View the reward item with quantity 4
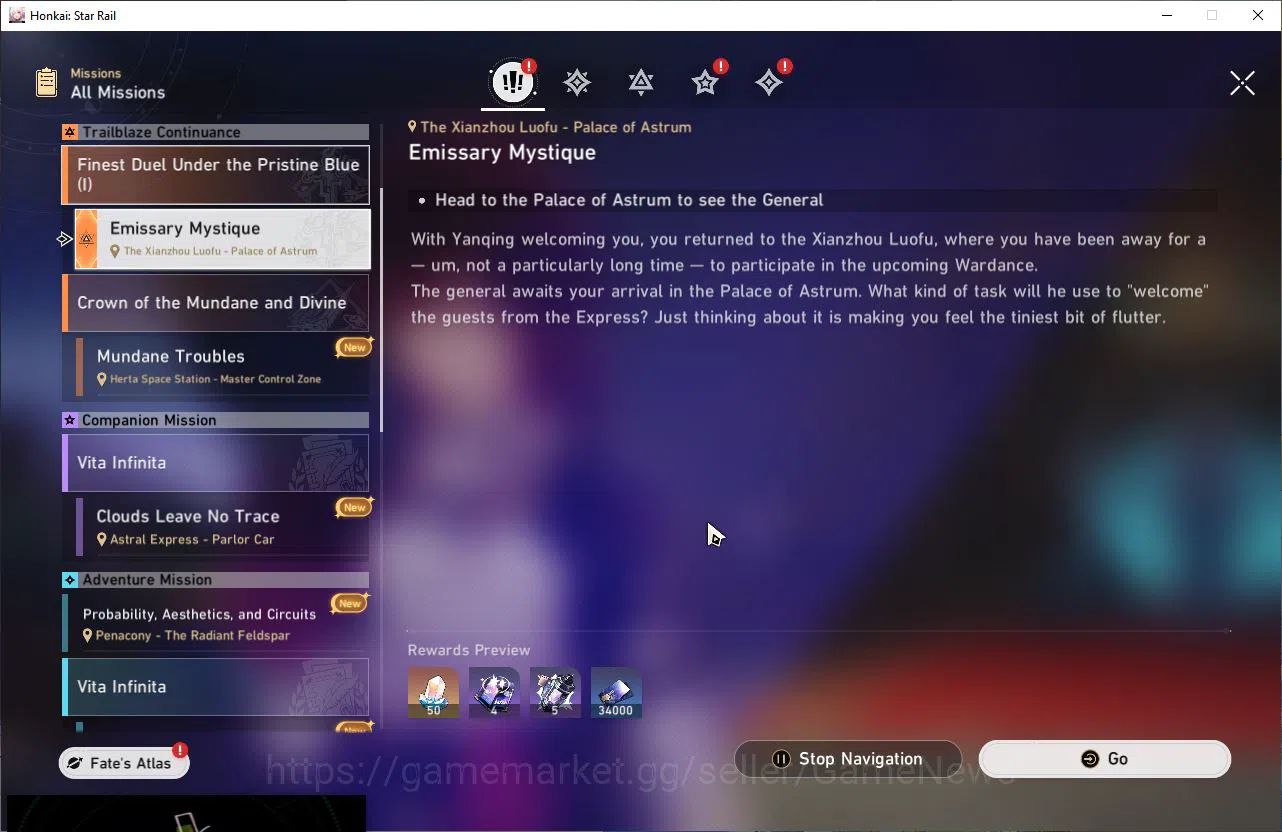This screenshot has width=1282, height=832. pos(494,692)
